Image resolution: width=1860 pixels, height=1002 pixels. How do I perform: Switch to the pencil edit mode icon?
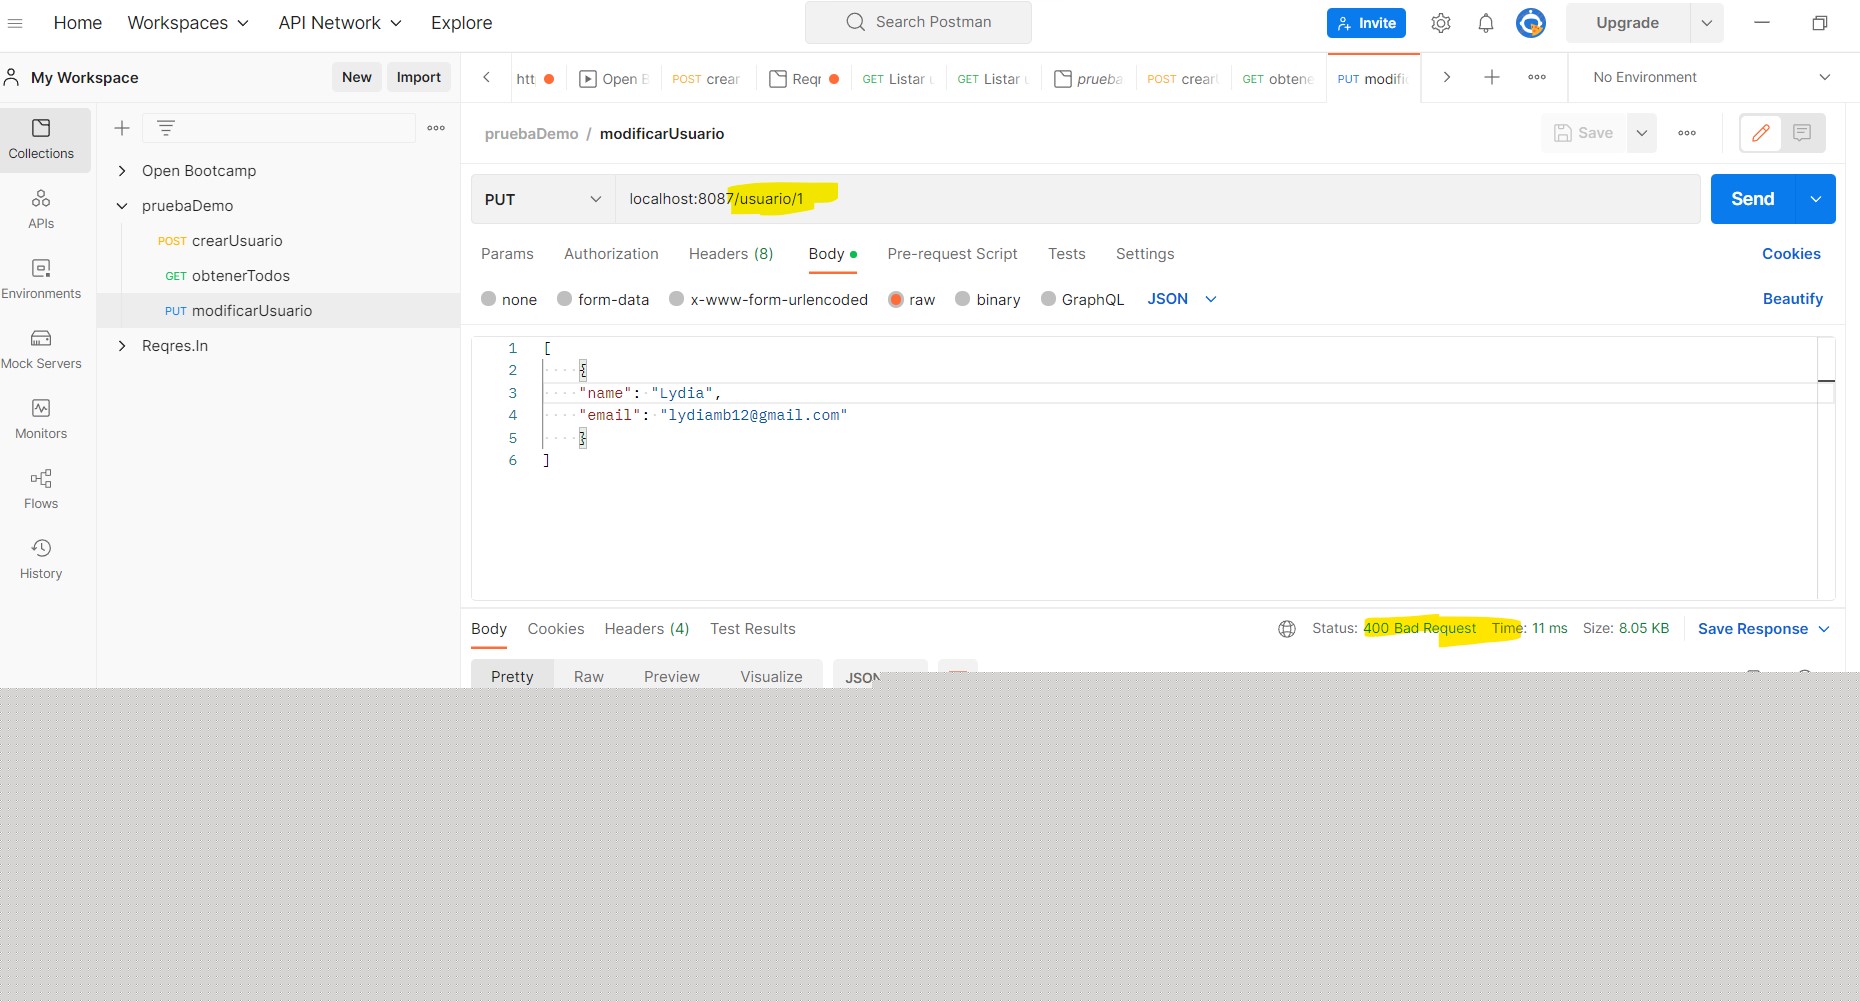pos(1761,133)
